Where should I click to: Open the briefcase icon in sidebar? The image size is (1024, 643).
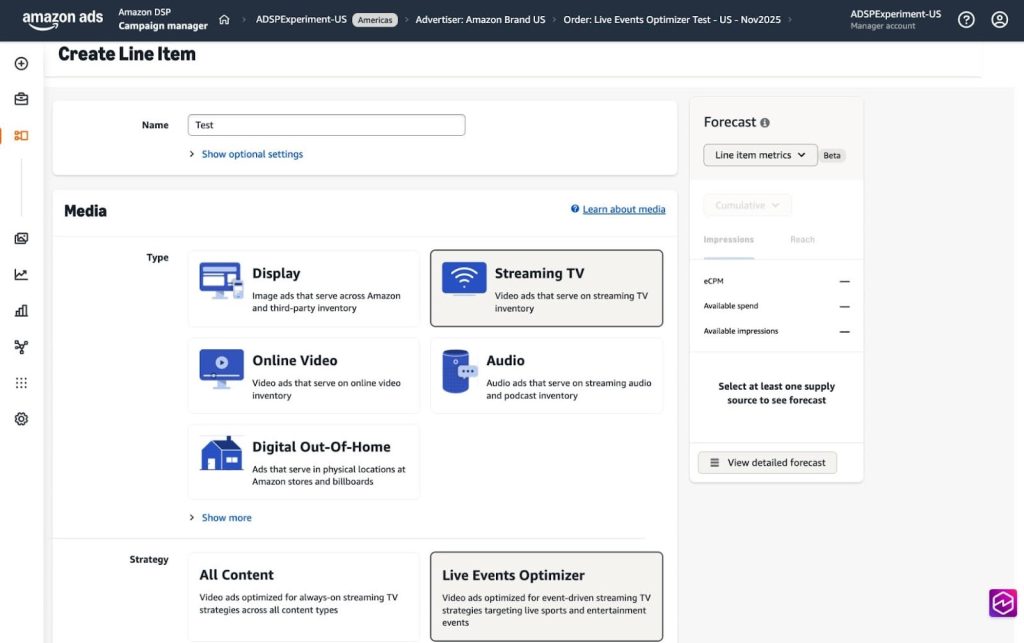click(x=22, y=99)
